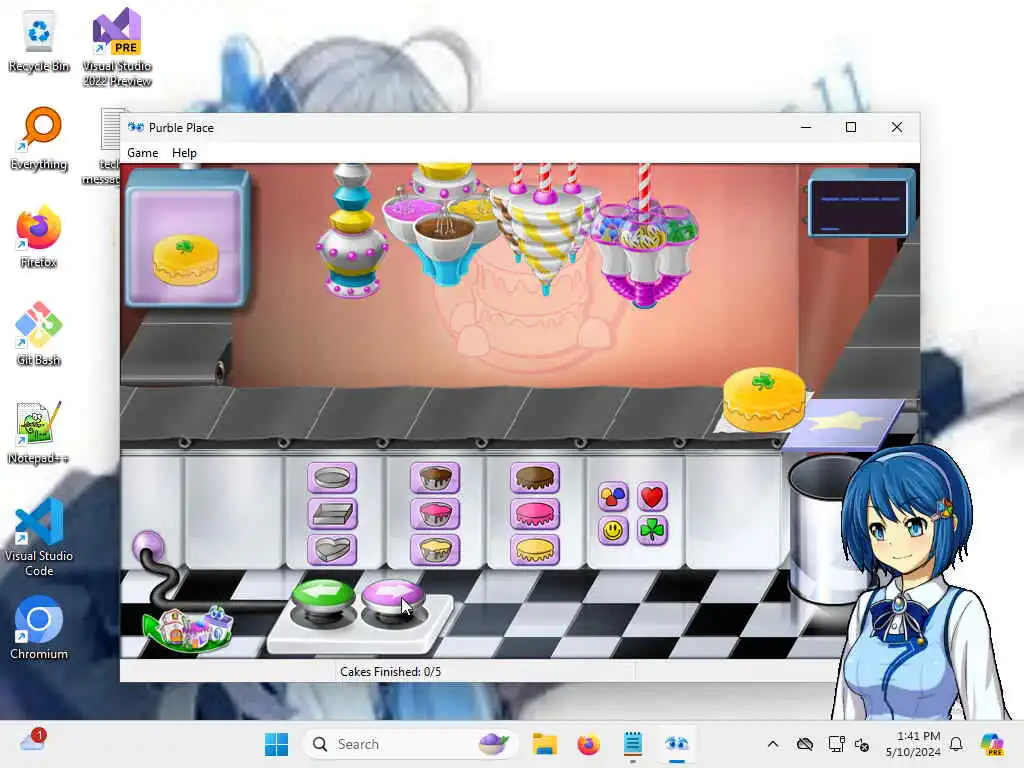This screenshot has width=1024, height=768.
Task: Click the Copilot Preview taskbar icon
Action: [x=992, y=744]
